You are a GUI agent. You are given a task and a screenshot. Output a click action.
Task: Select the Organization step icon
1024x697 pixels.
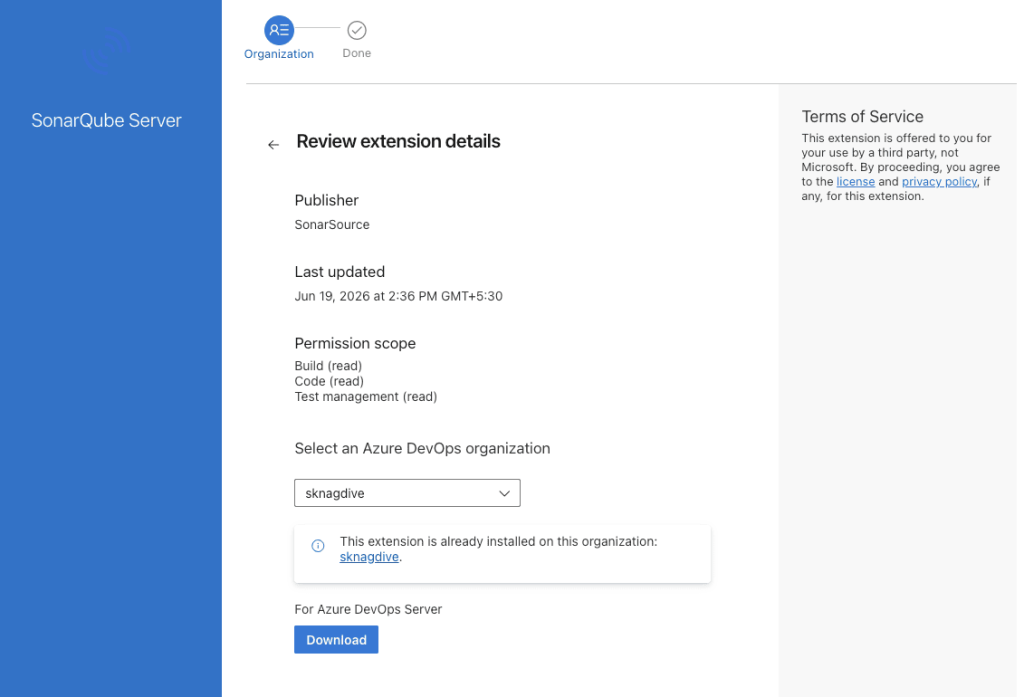[x=279, y=30]
